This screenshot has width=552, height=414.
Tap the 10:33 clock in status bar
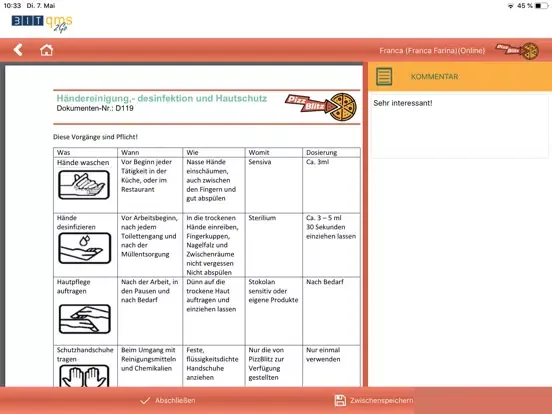point(12,6)
